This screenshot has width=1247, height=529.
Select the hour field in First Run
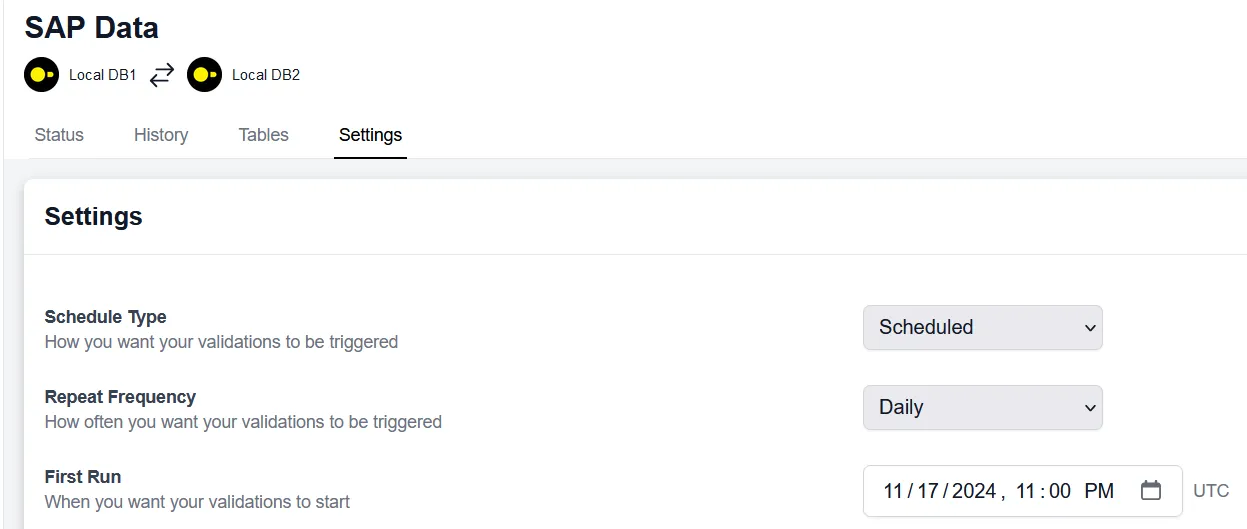(1025, 491)
